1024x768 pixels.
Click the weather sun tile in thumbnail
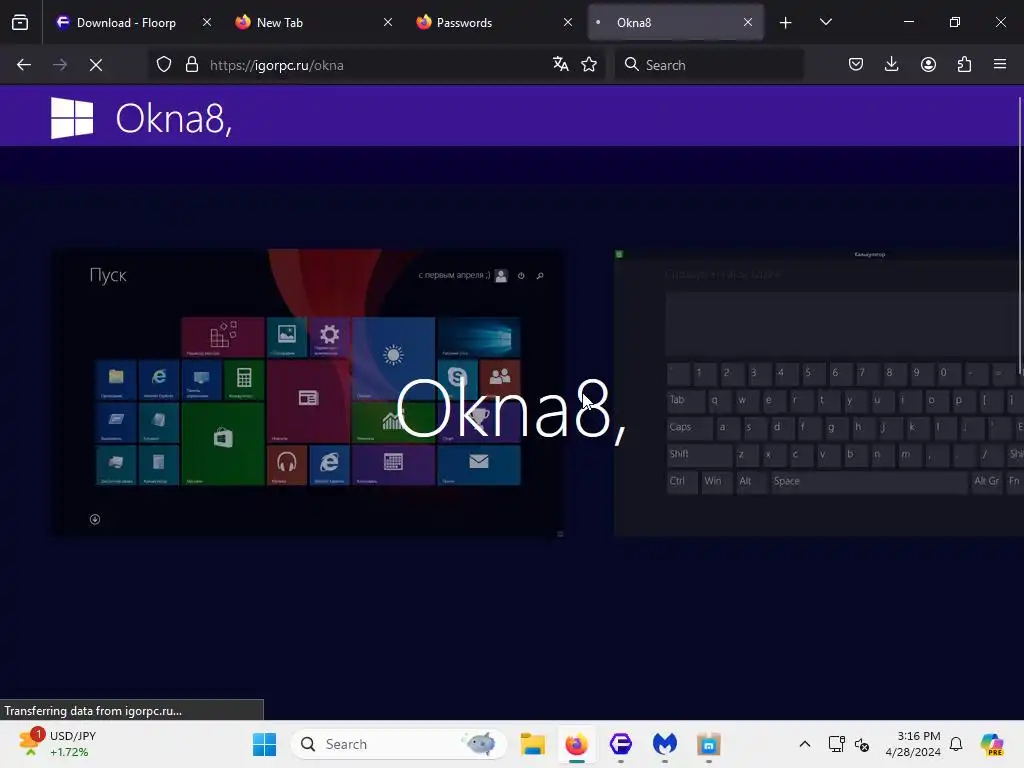click(393, 358)
